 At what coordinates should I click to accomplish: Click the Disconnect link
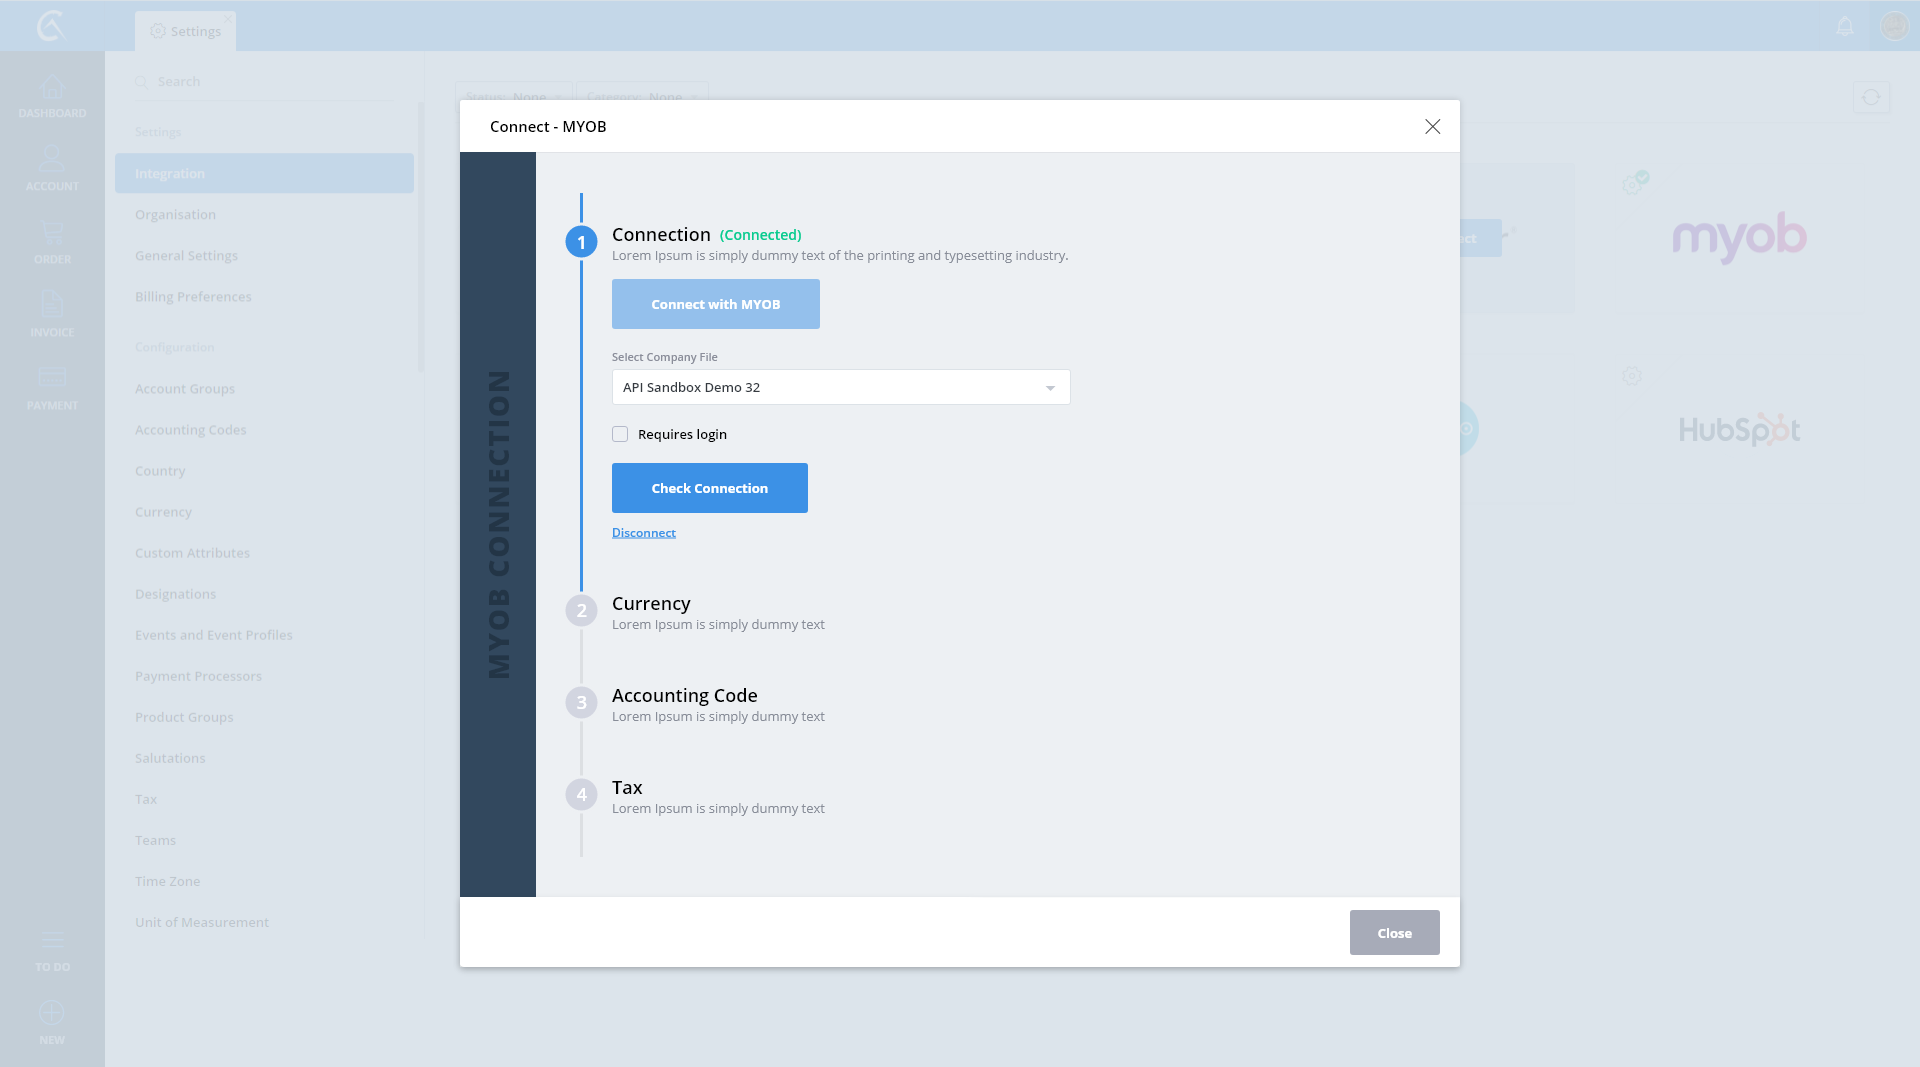(x=643, y=533)
